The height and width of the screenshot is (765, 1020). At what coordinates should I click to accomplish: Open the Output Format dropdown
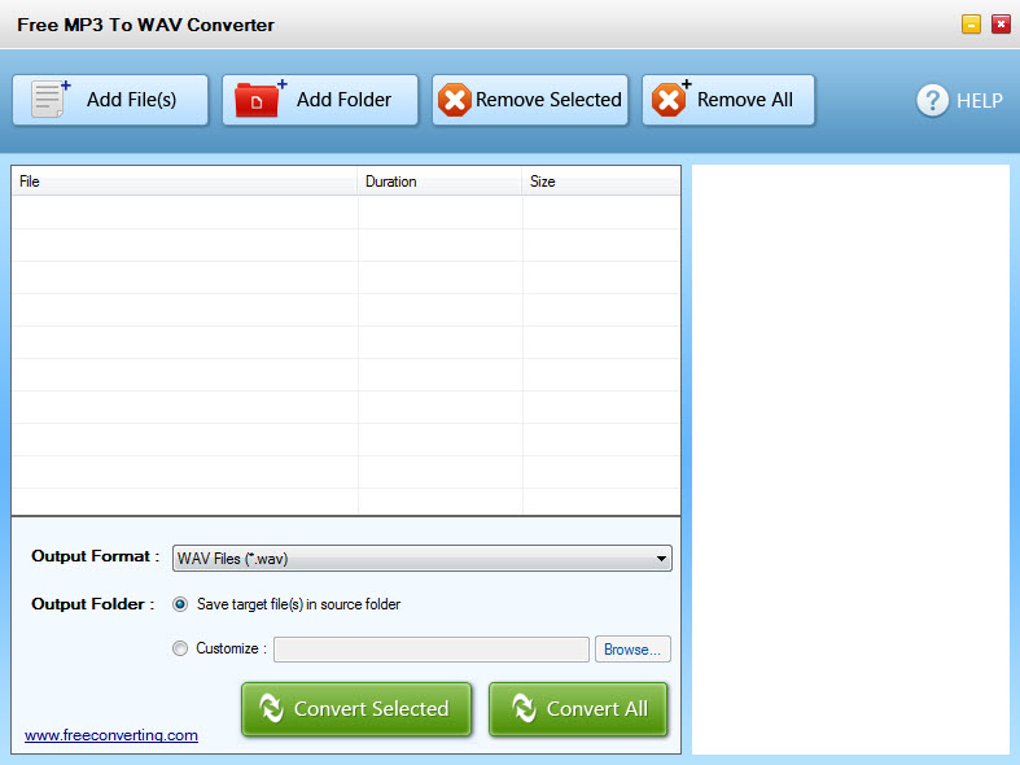tap(422, 558)
